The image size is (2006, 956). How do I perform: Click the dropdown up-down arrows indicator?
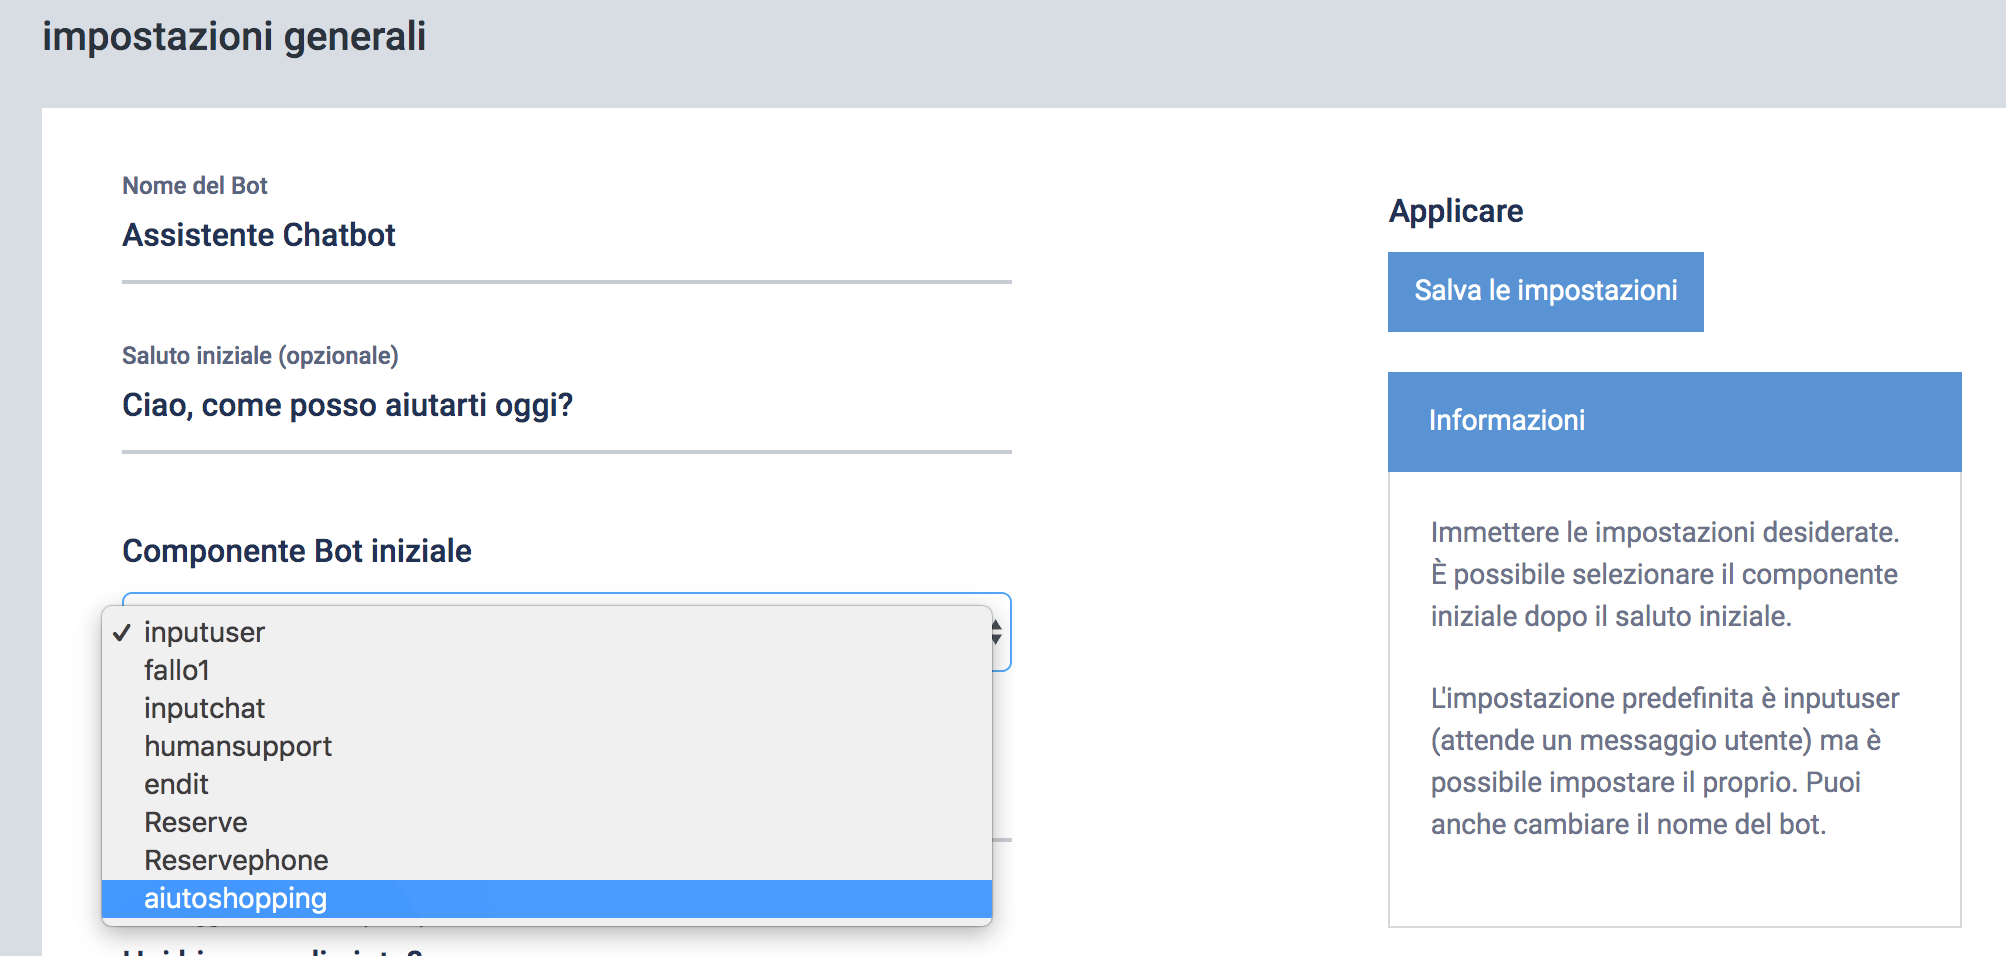tap(997, 632)
